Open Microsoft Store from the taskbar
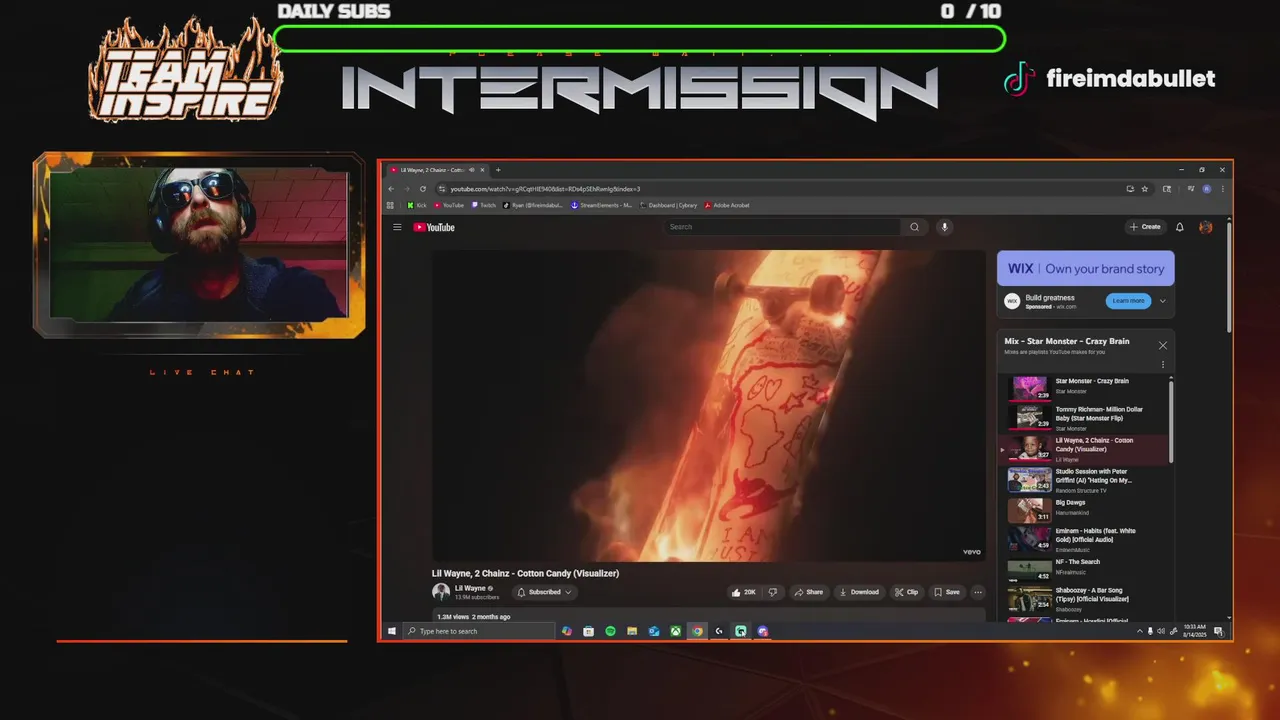Viewport: 1280px width, 720px height. (588, 631)
